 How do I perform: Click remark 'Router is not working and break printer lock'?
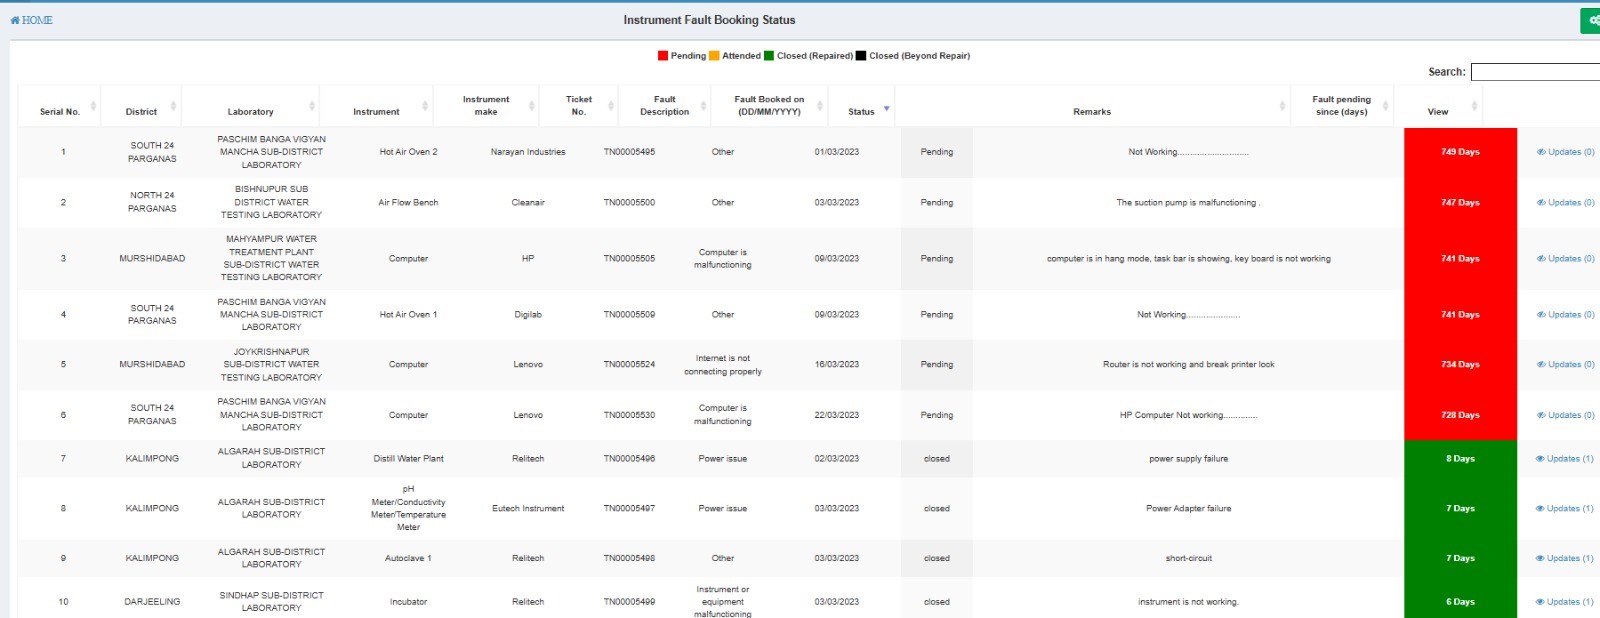(x=1188, y=364)
